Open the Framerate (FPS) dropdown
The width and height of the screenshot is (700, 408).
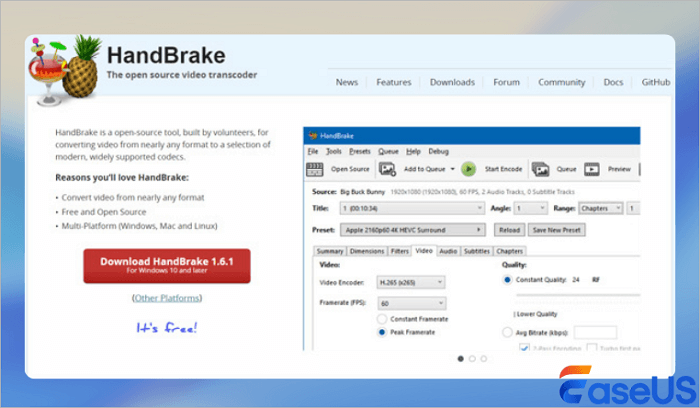click(x=410, y=302)
